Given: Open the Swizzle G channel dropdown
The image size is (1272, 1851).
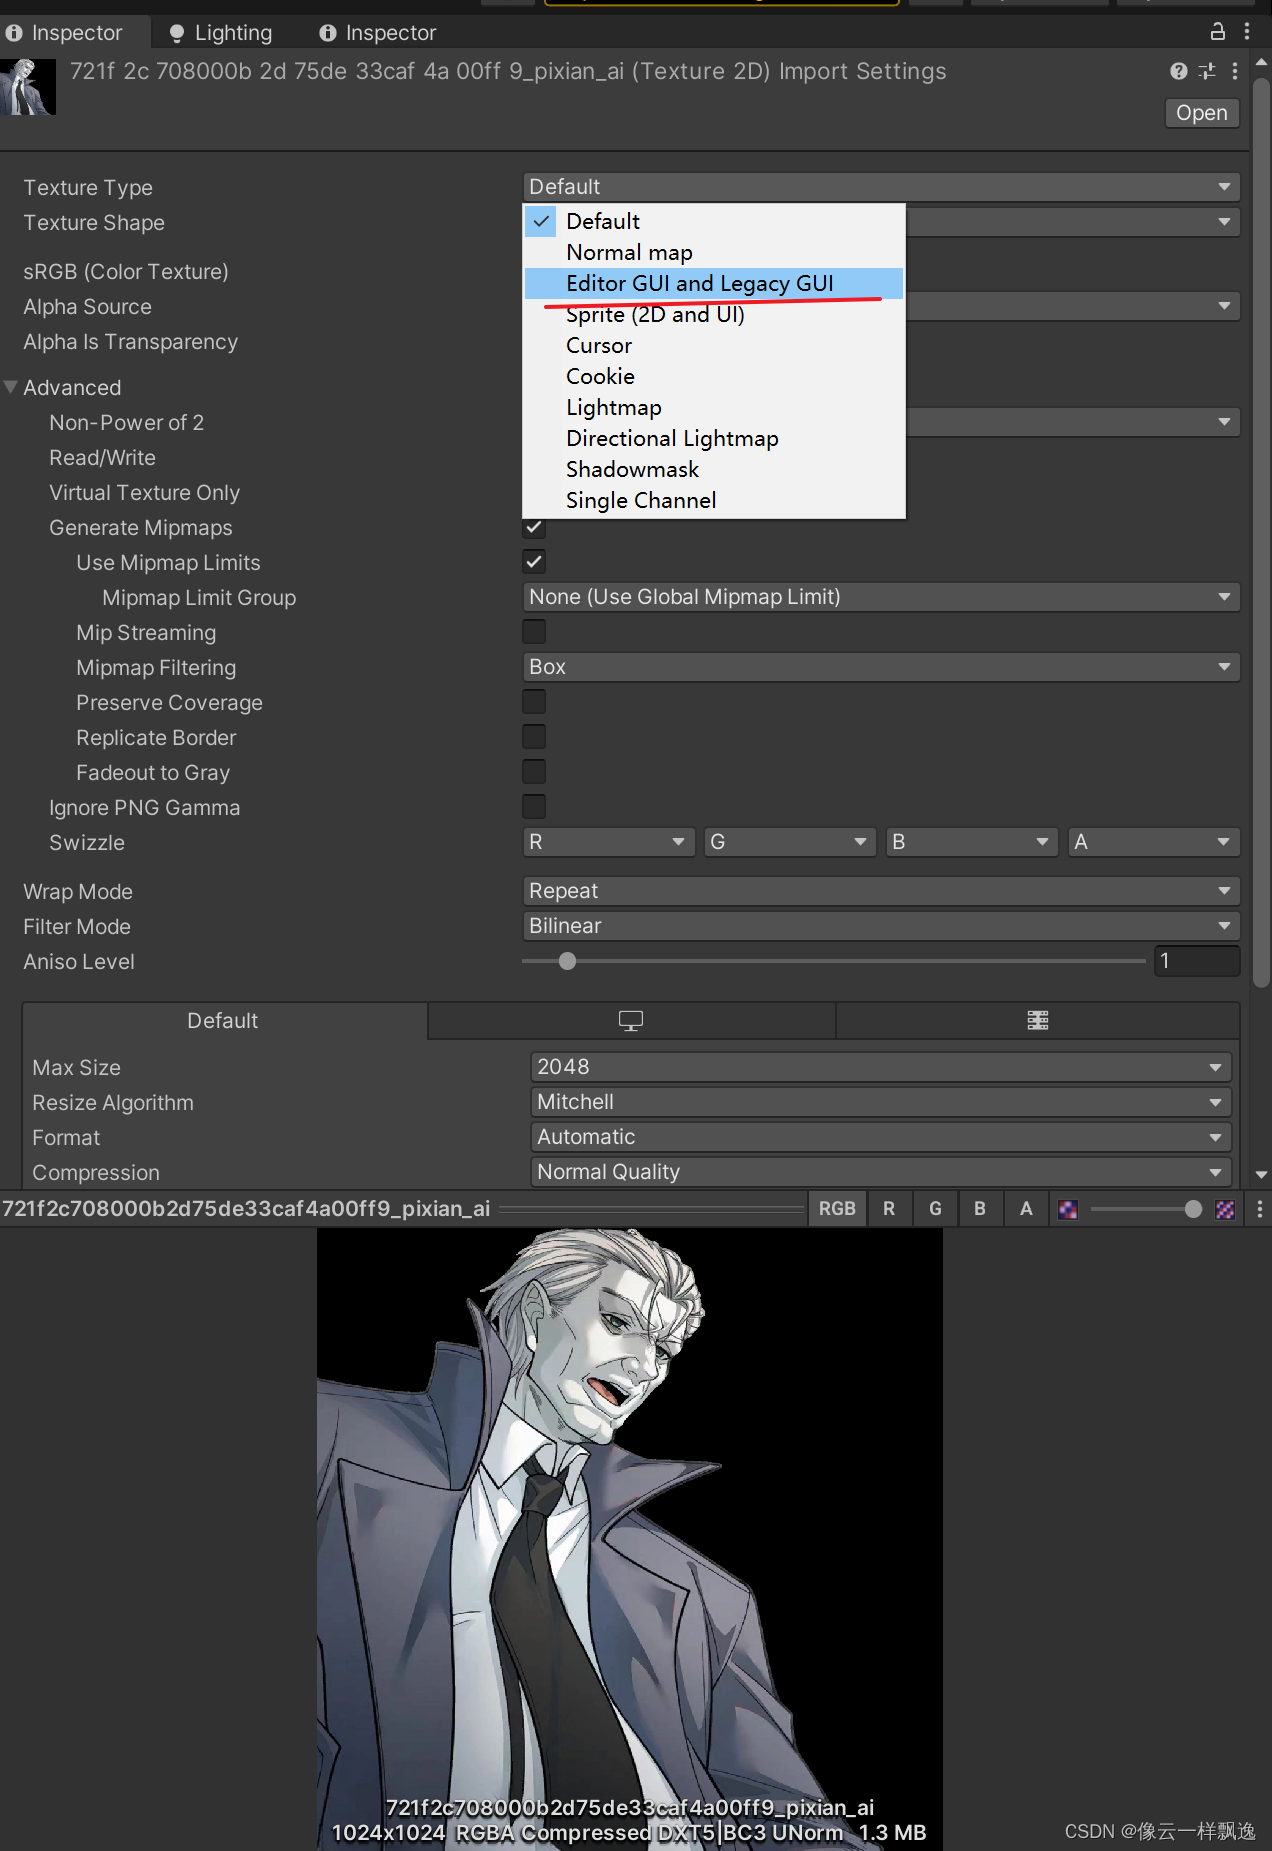Looking at the screenshot, I should point(790,842).
